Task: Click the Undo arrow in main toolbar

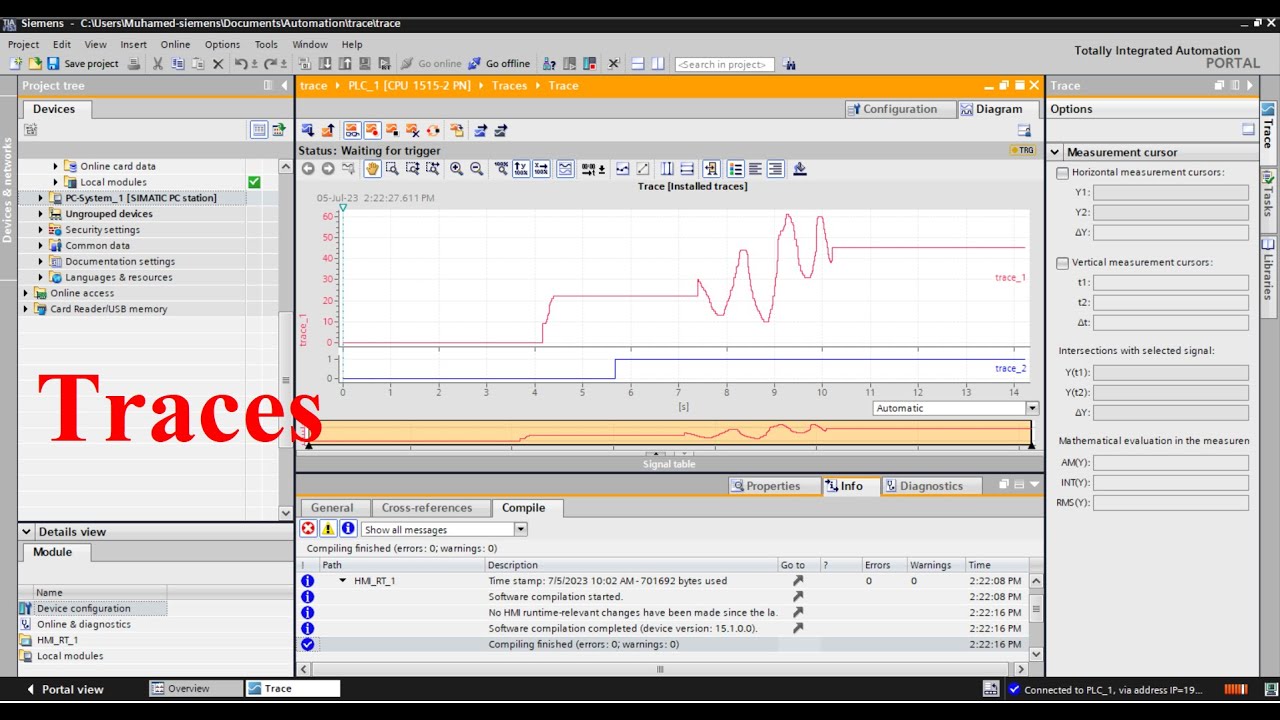Action: [241, 63]
